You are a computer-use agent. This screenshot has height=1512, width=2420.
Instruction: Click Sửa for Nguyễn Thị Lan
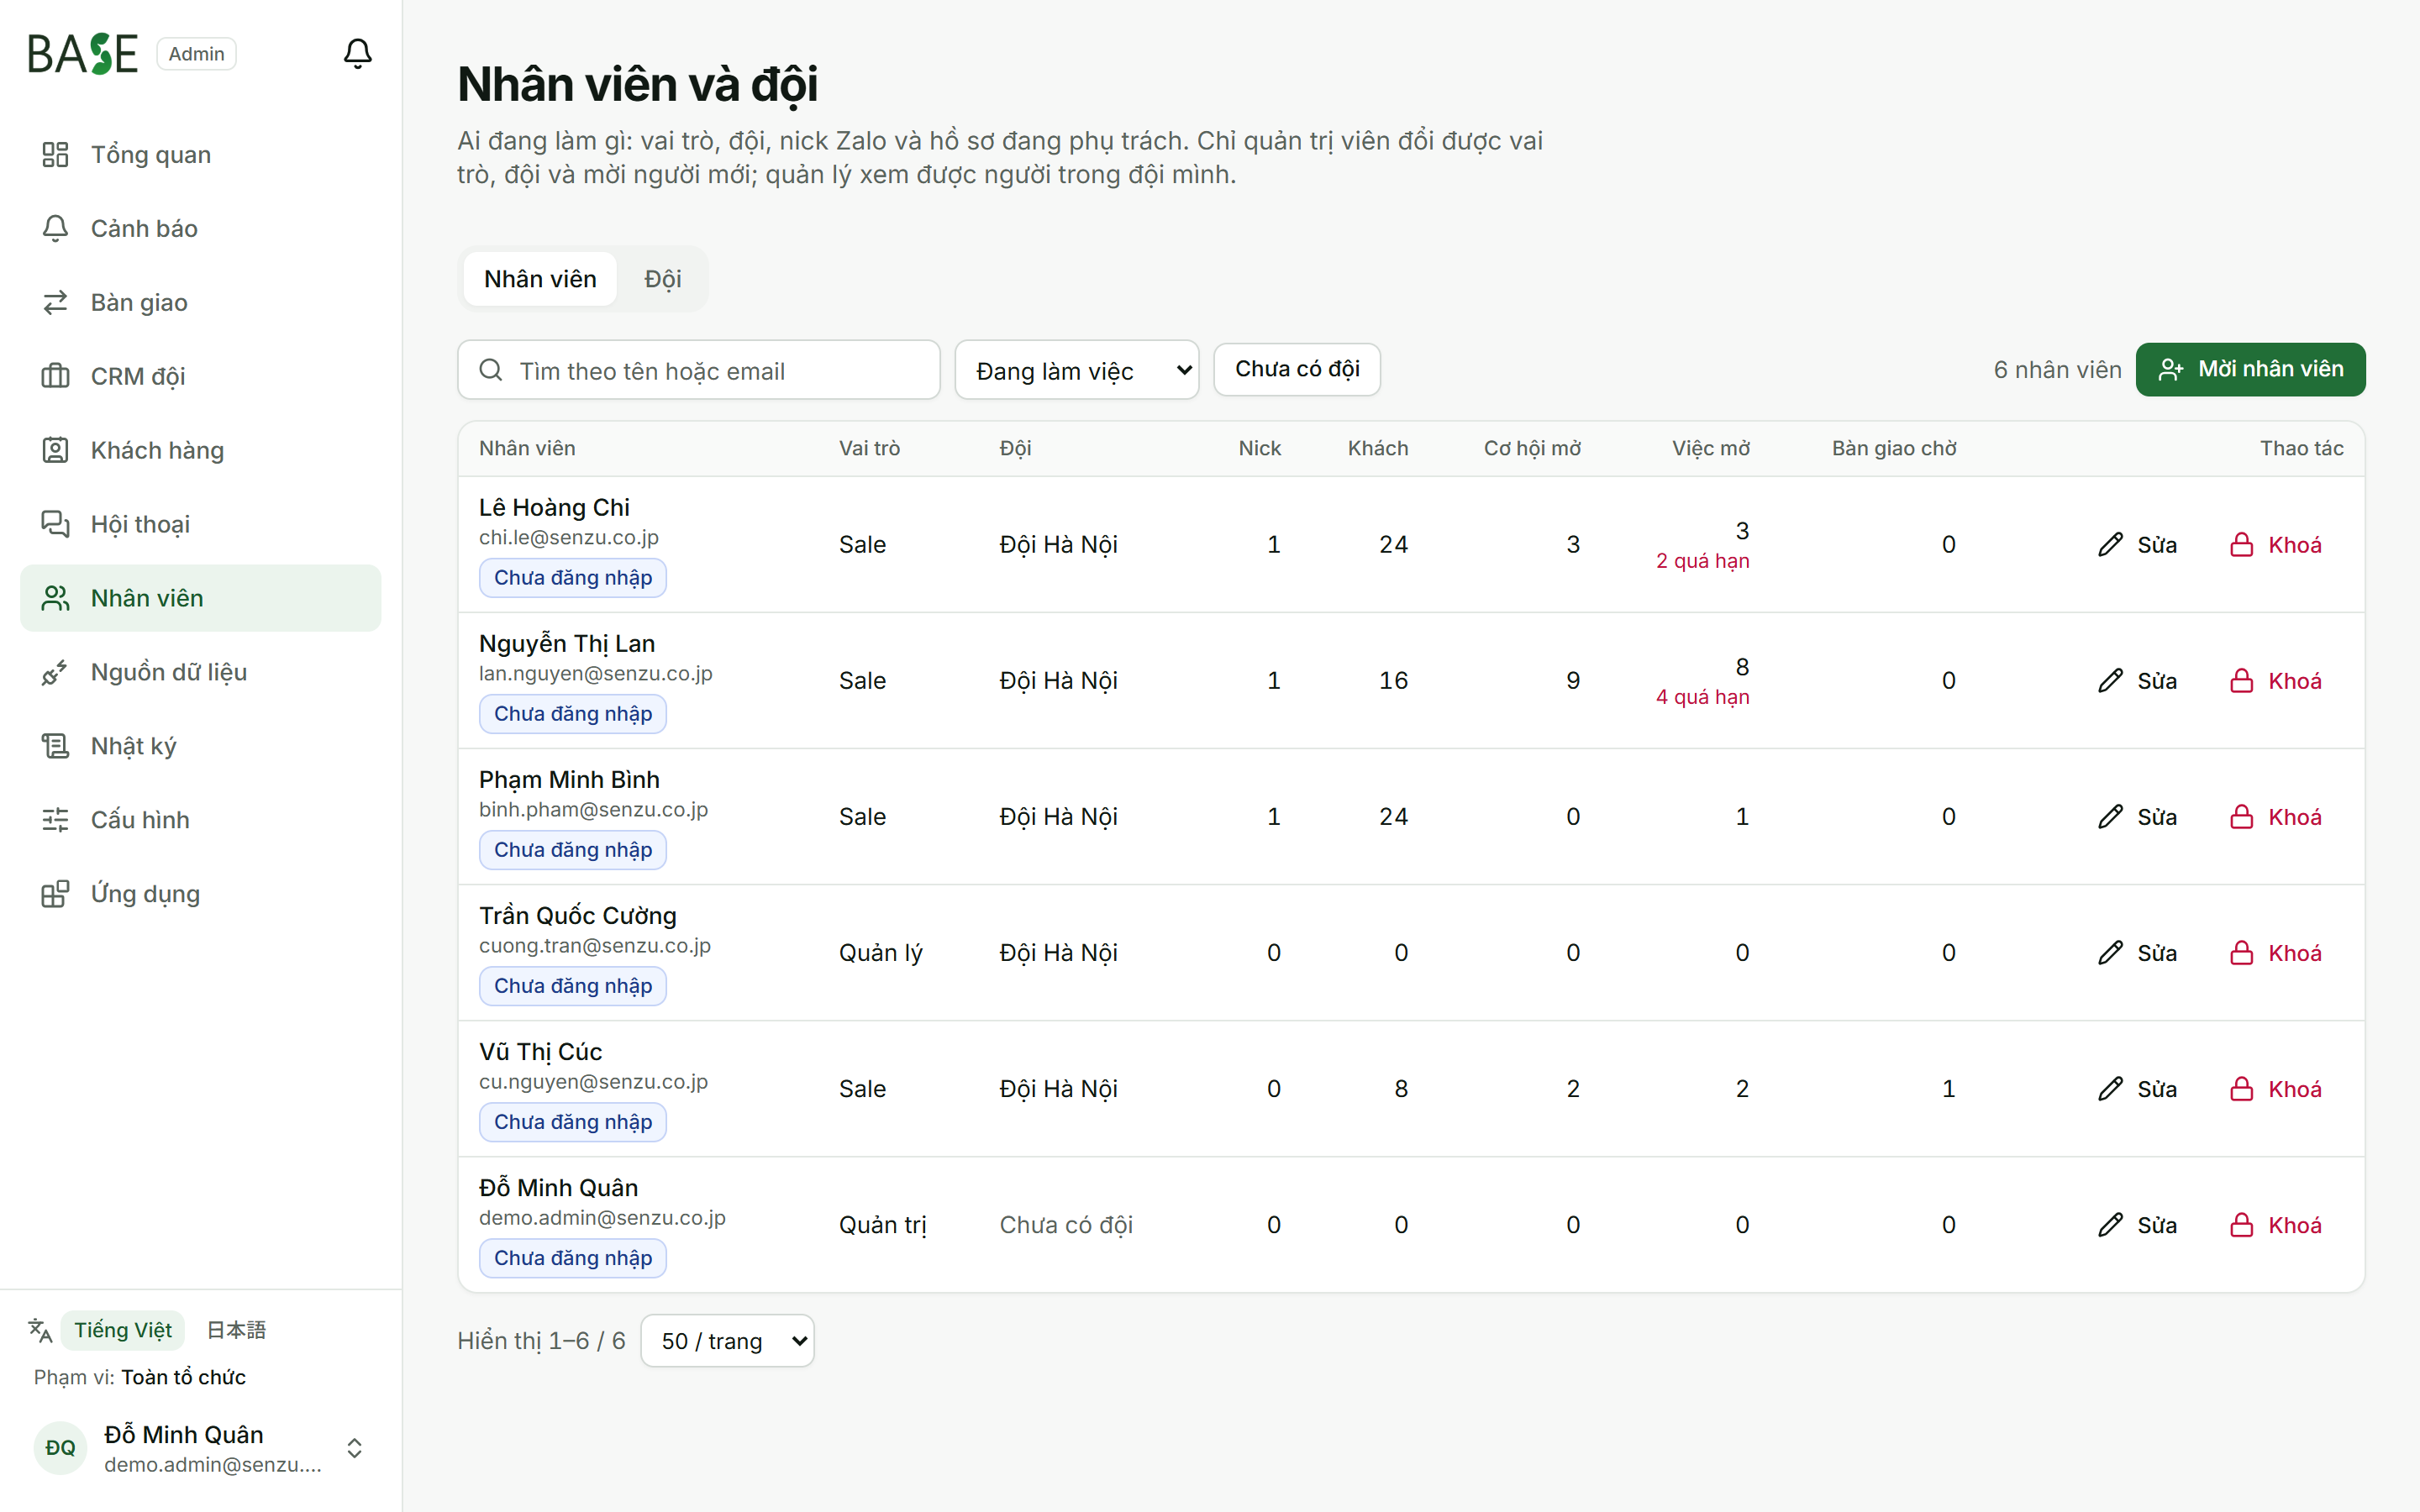pos(2138,680)
